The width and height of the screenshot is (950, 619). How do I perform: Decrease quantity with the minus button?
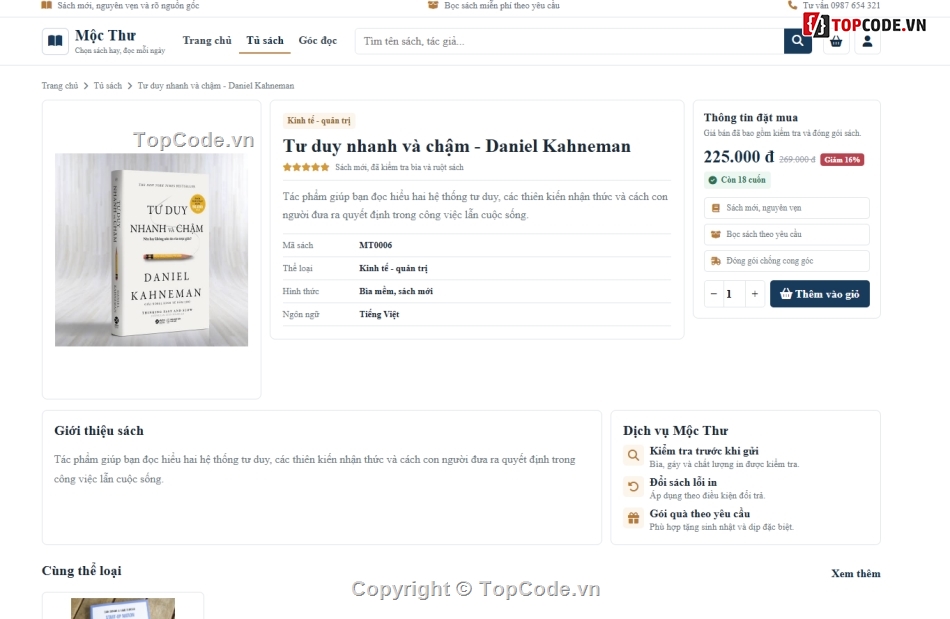click(x=714, y=294)
